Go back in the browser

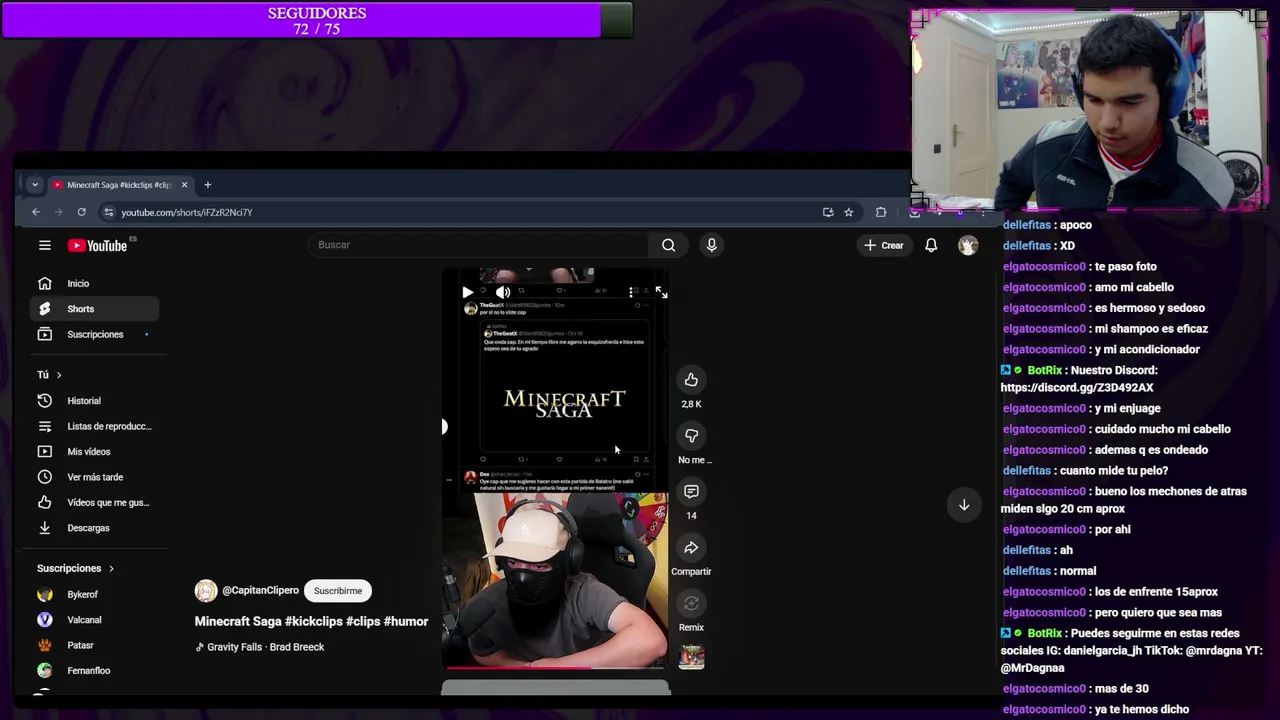(x=36, y=212)
